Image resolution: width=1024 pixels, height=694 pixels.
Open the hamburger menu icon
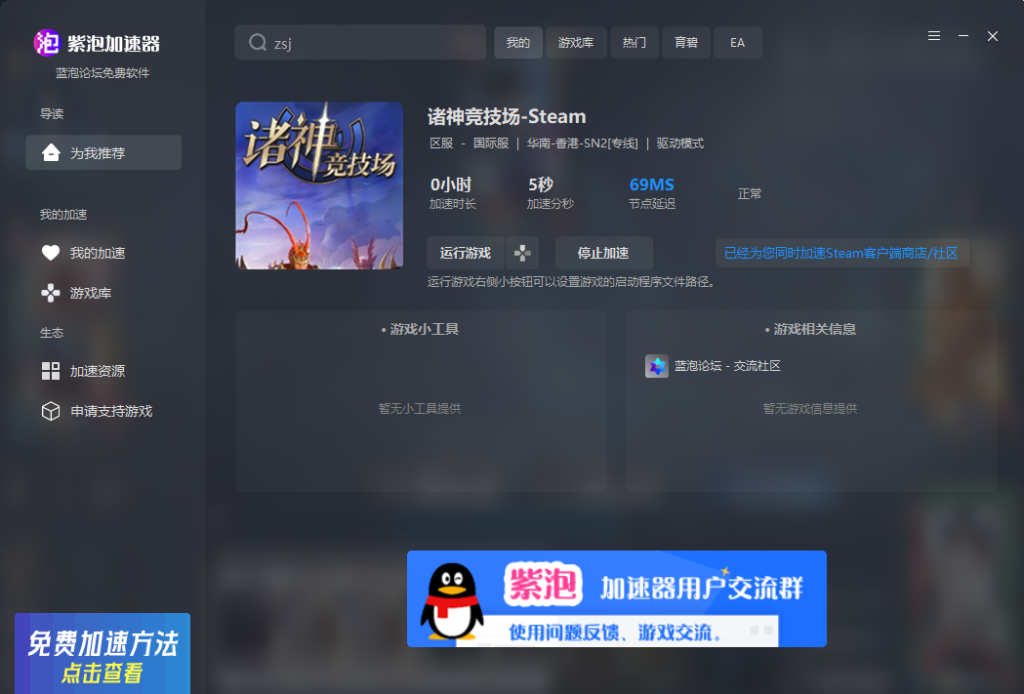pos(934,36)
